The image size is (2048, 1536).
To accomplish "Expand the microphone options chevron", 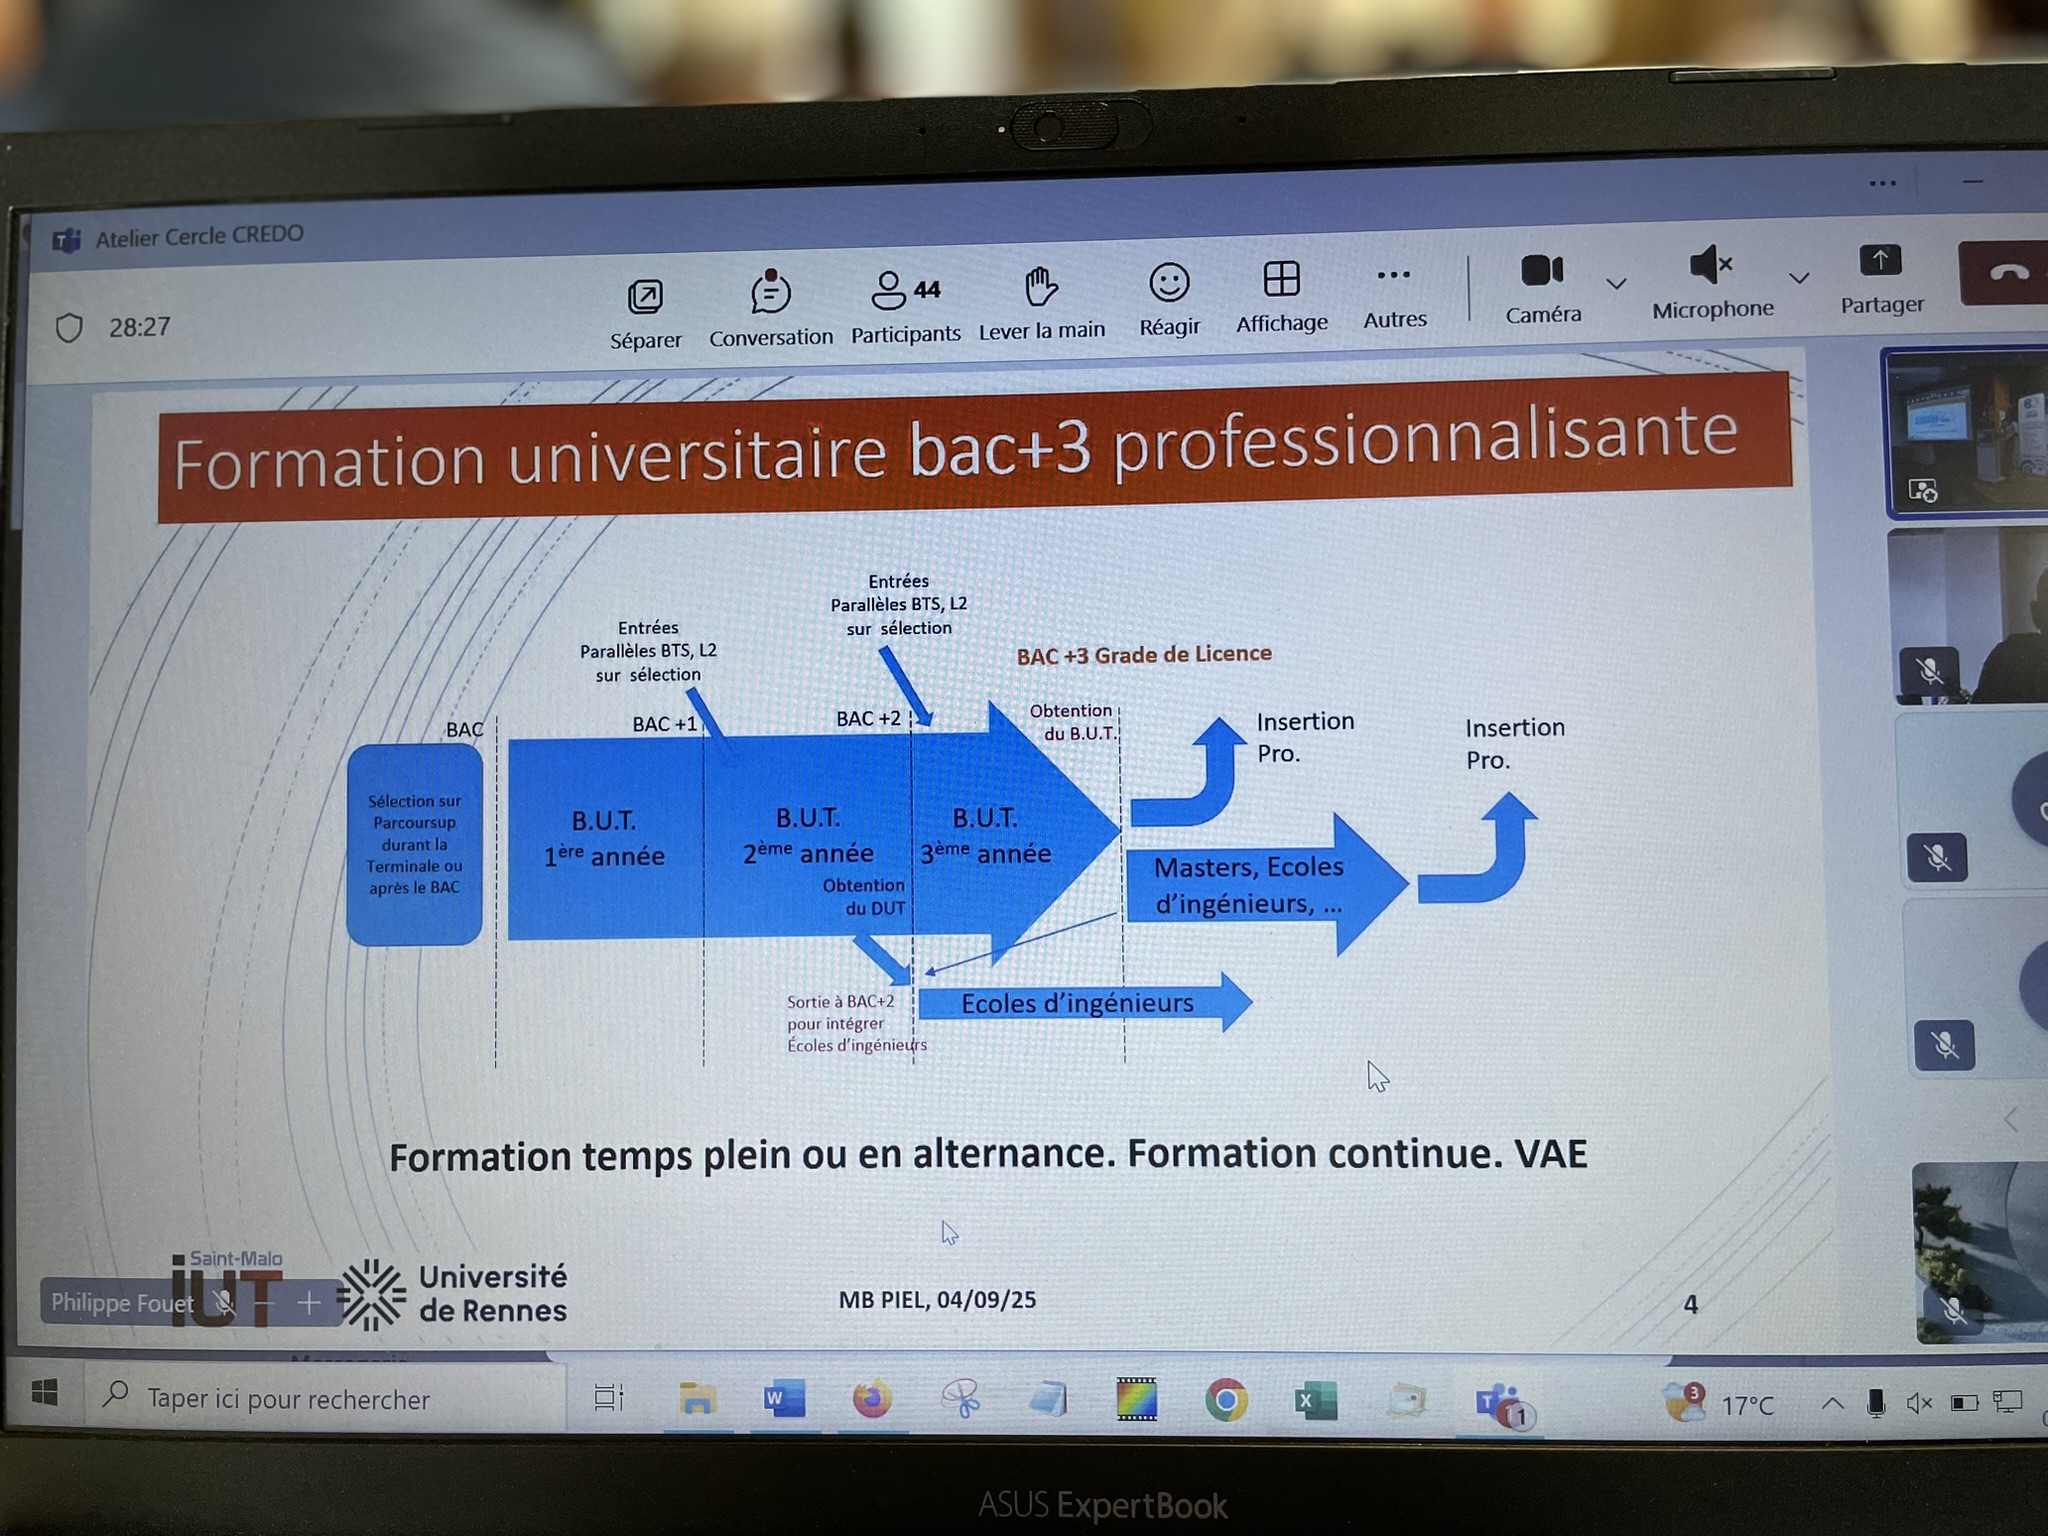I will [1798, 278].
